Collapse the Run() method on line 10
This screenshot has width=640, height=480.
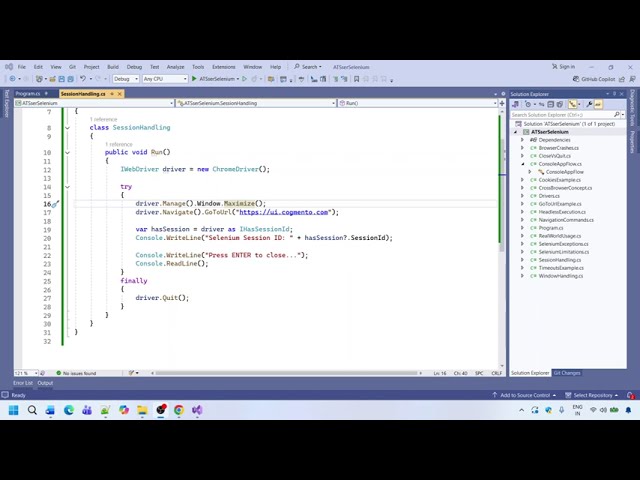click(67, 152)
